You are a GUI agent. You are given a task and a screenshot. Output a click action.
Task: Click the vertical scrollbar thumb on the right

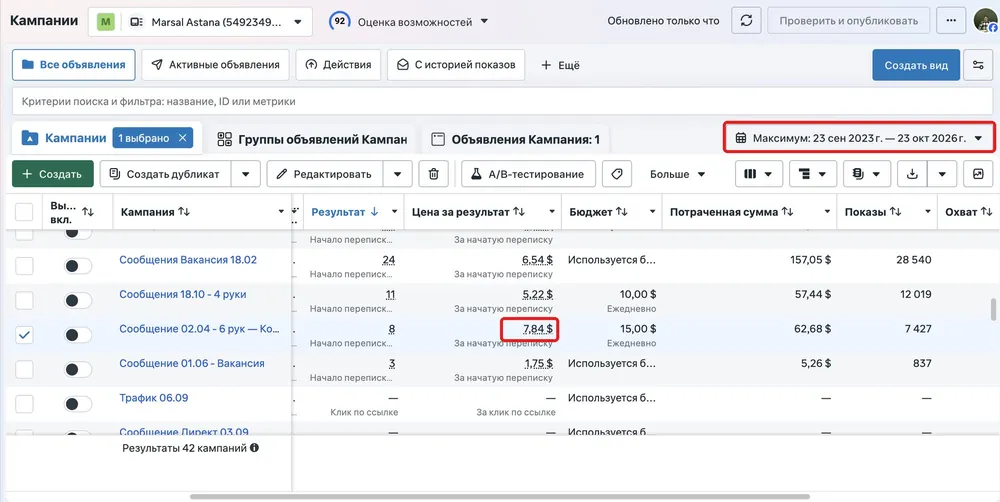992,309
